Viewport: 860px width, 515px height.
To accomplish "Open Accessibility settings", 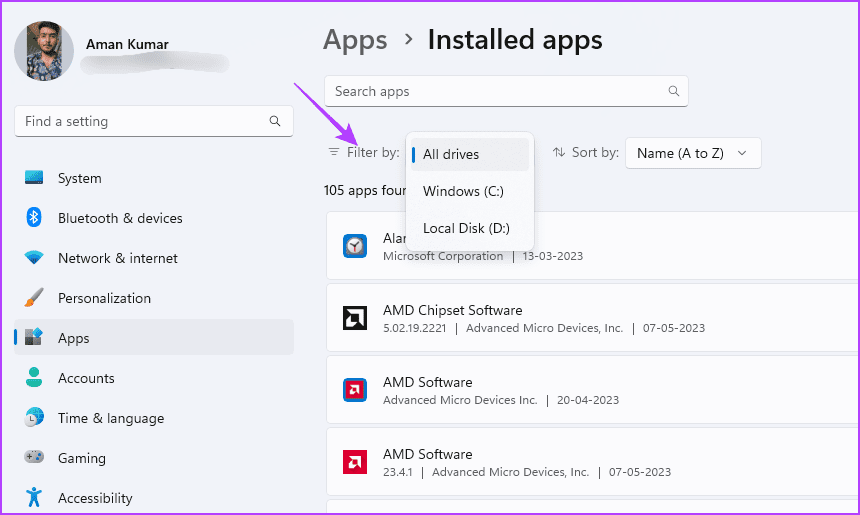I will [154, 497].
